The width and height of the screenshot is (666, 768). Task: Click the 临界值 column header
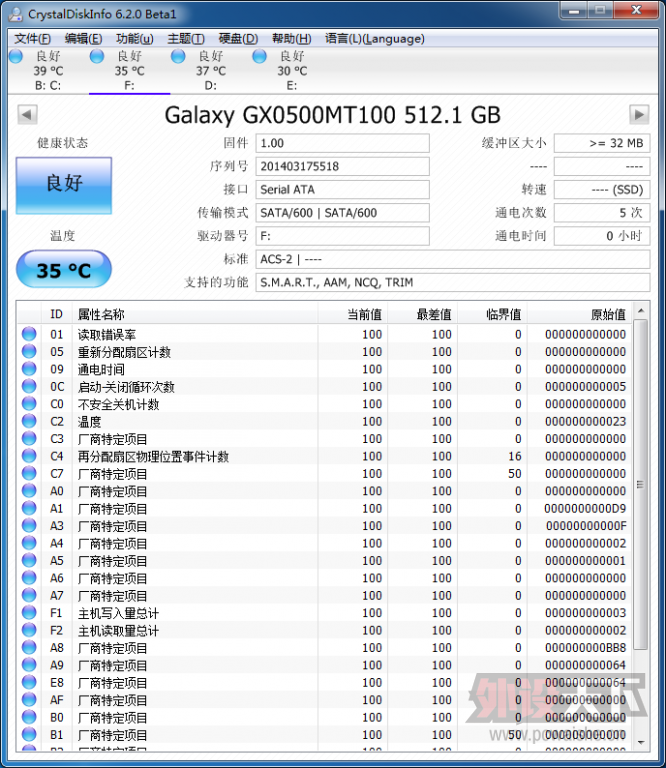[492, 314]
